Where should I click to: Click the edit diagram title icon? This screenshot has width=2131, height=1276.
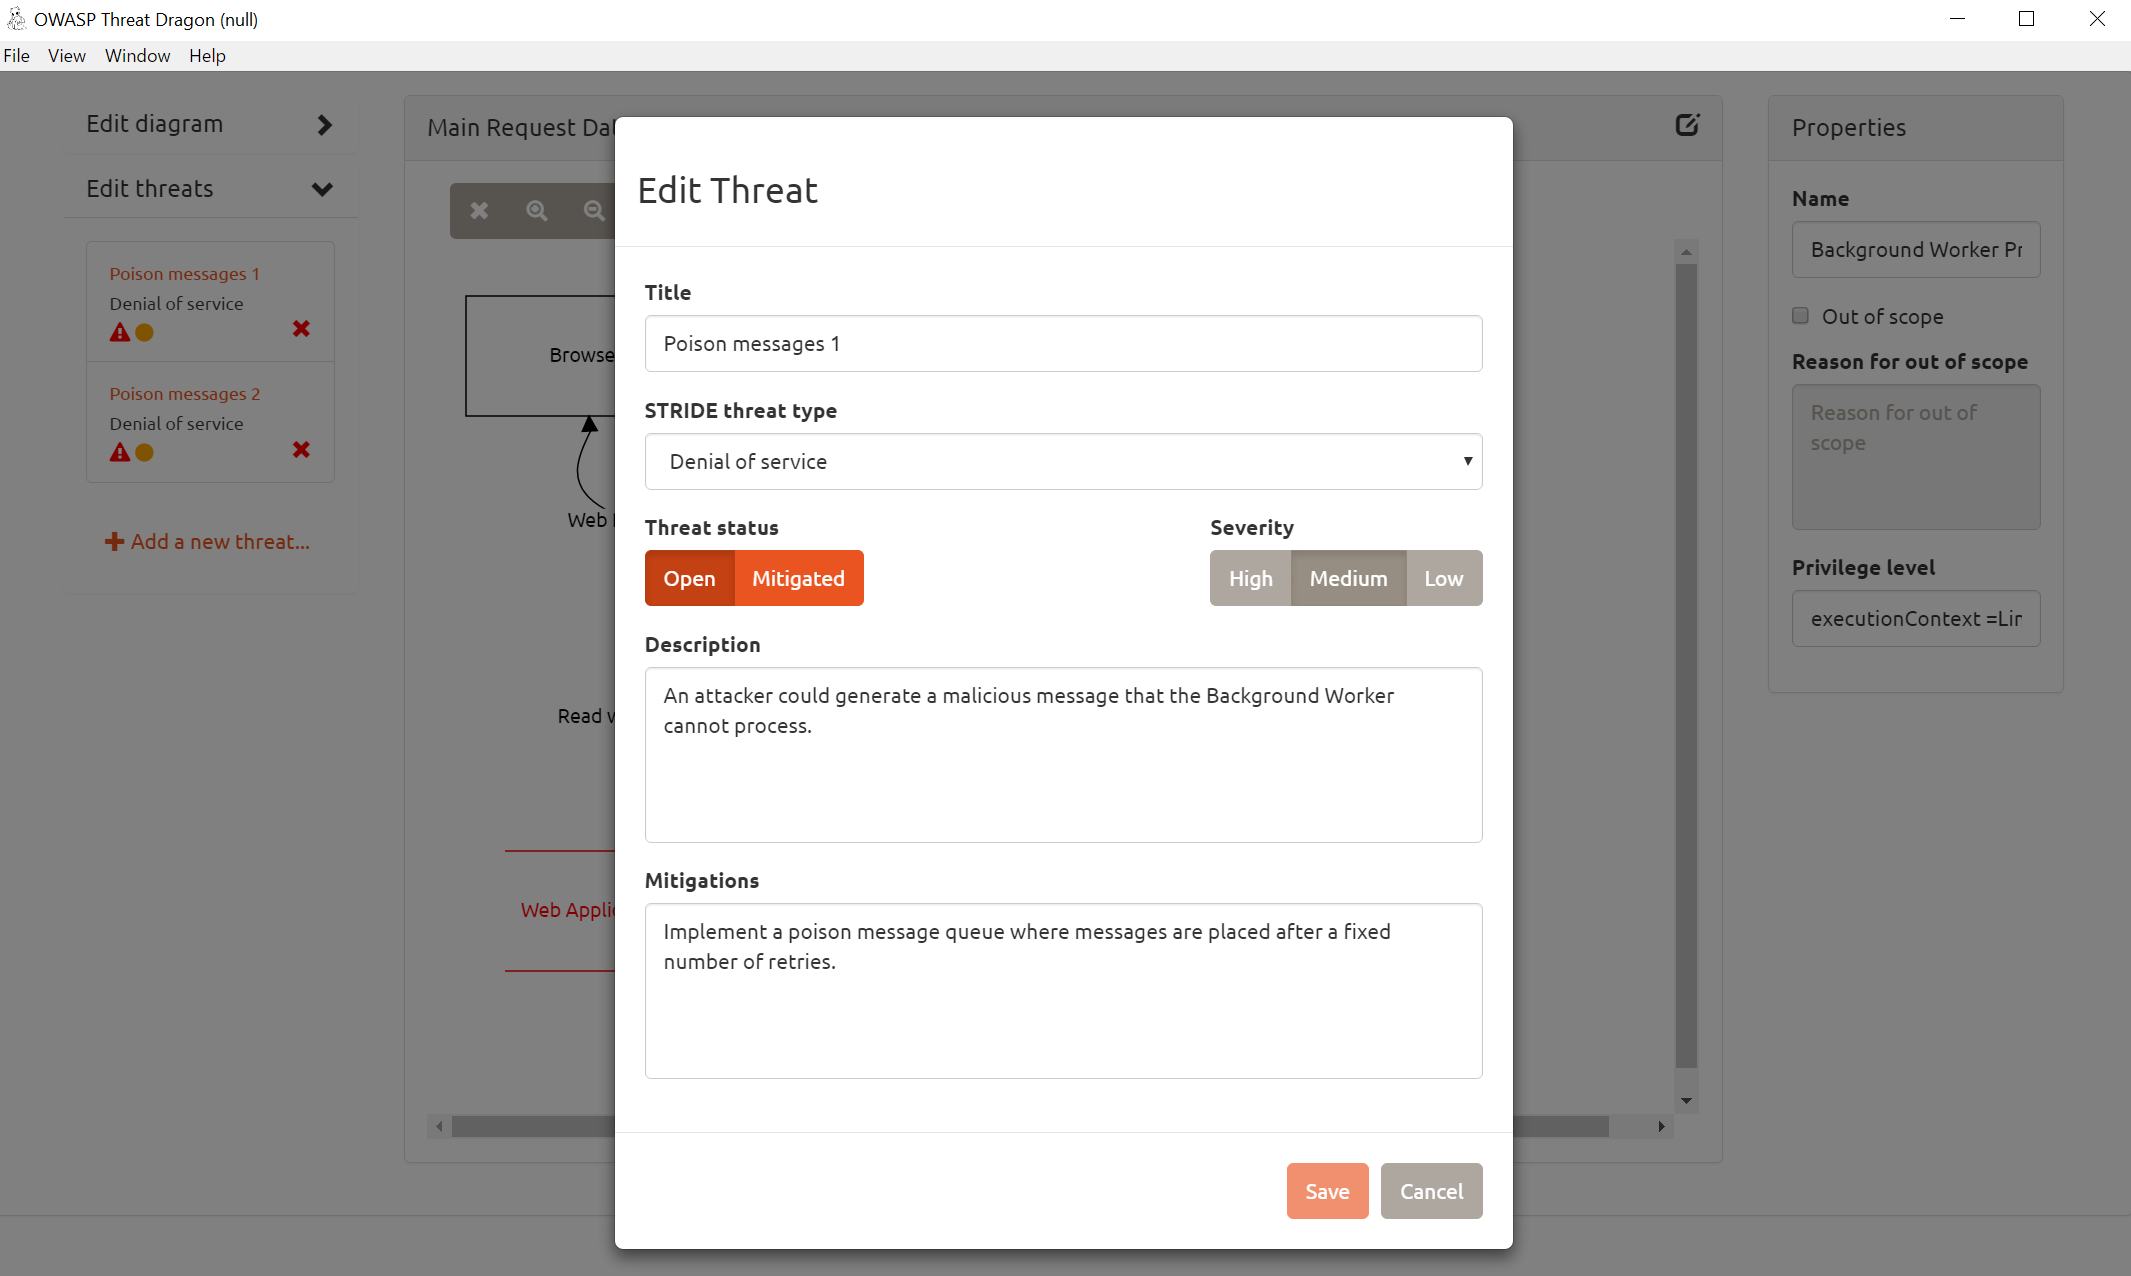[1687, 125]
